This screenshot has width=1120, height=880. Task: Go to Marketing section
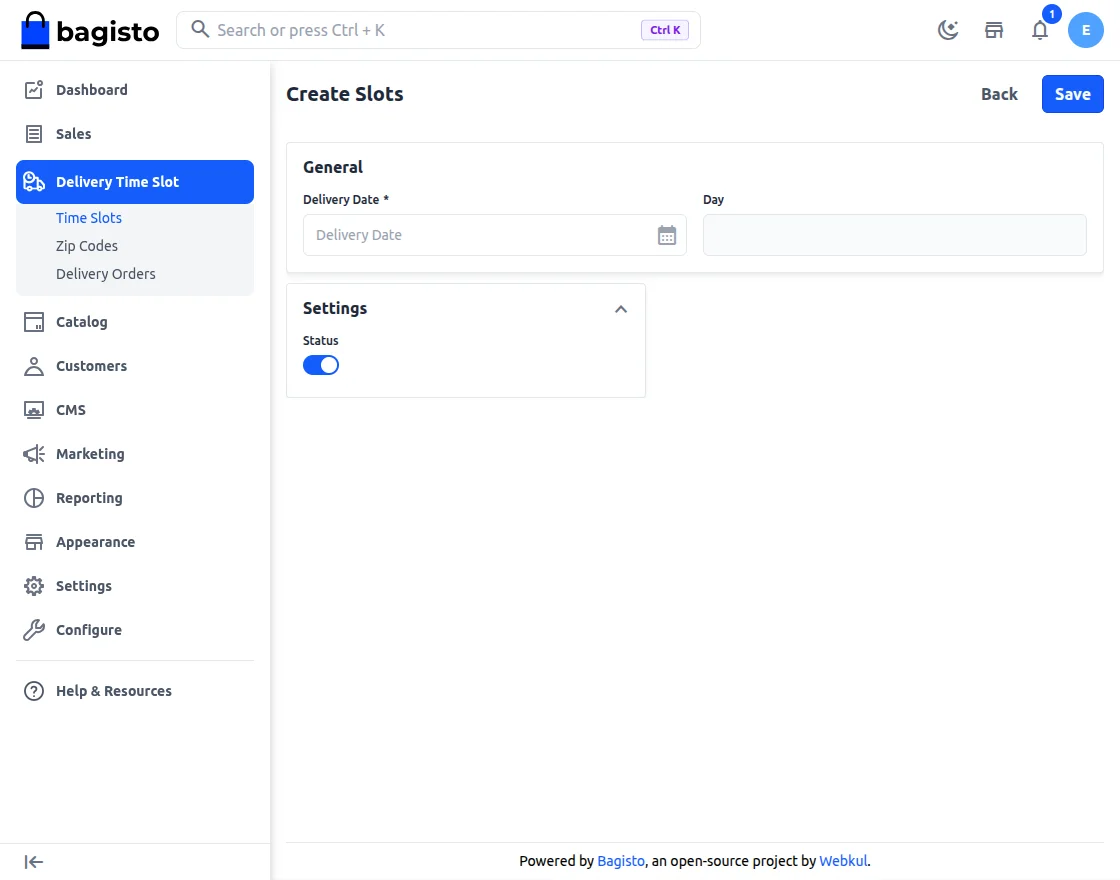coord(135,454)
